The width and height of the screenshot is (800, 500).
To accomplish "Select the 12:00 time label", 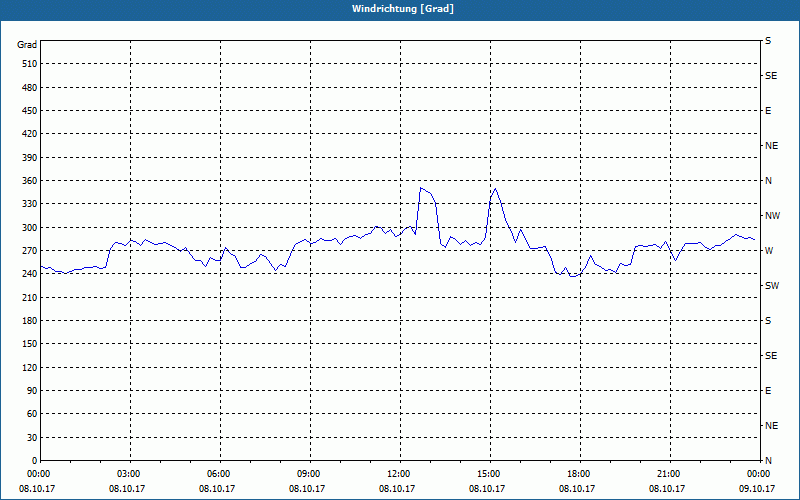I will pyautogui.click(x=397, y=474).
